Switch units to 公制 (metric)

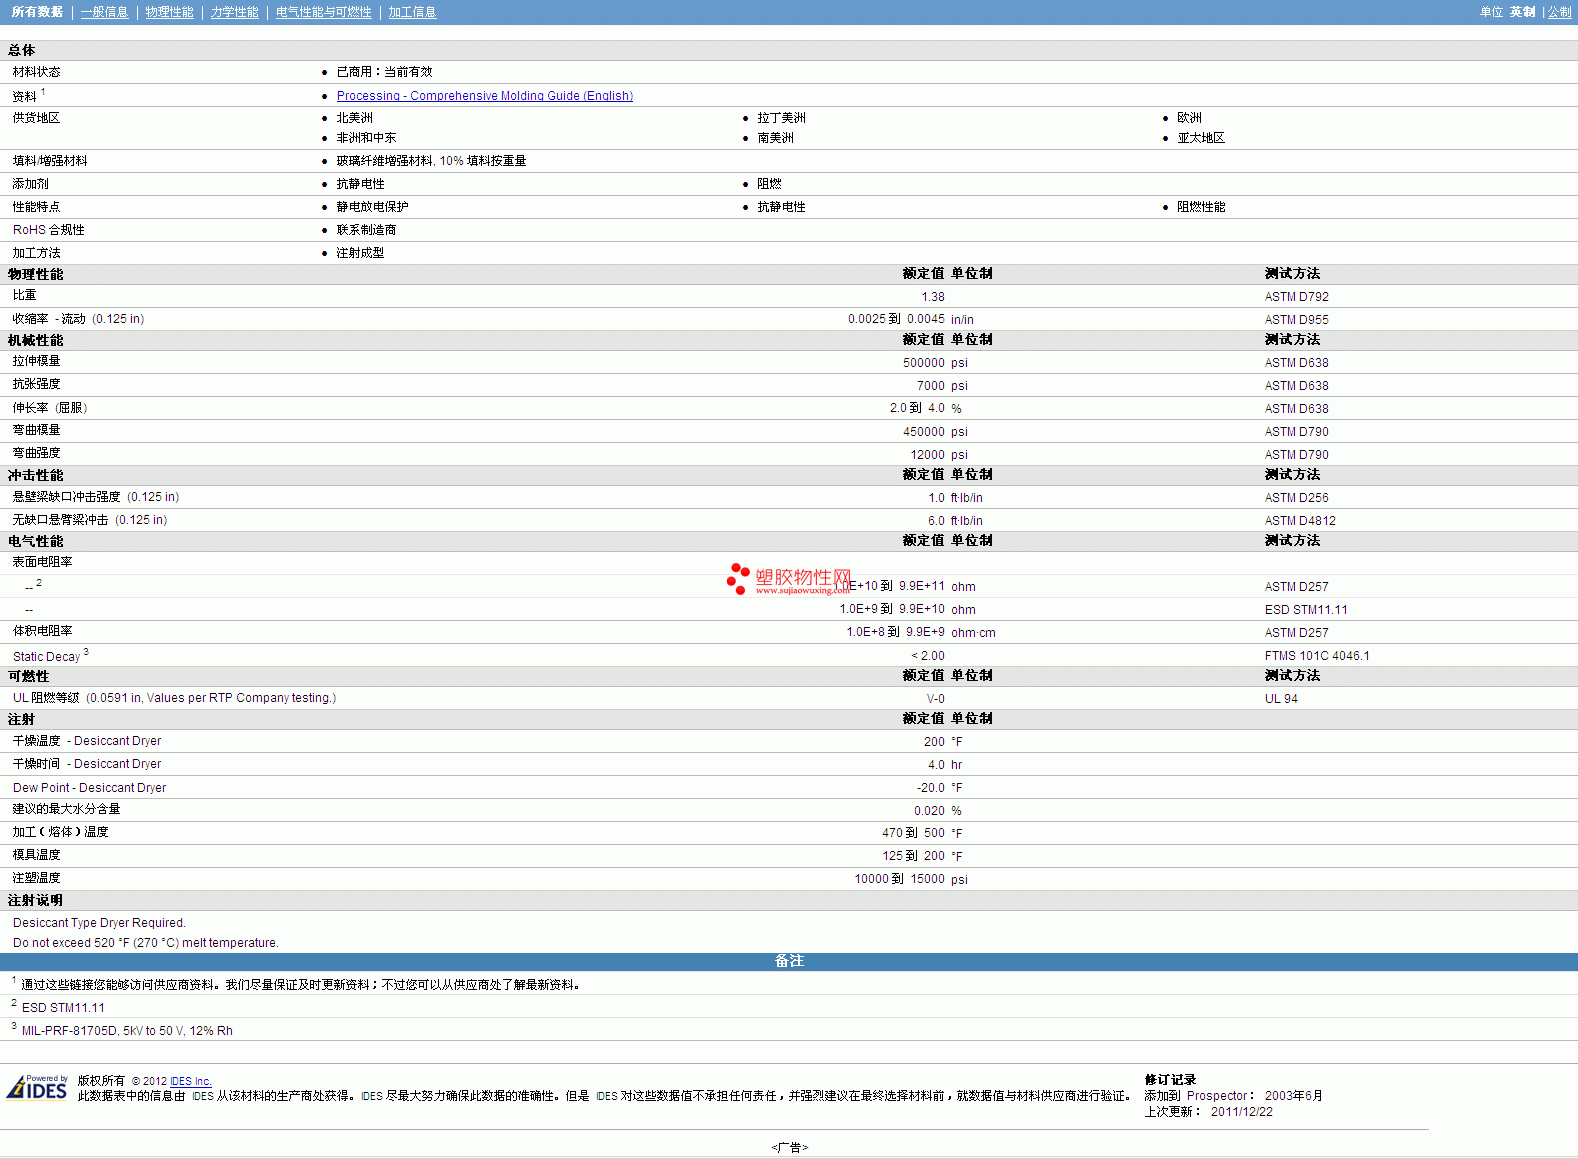coord(1559,12)
